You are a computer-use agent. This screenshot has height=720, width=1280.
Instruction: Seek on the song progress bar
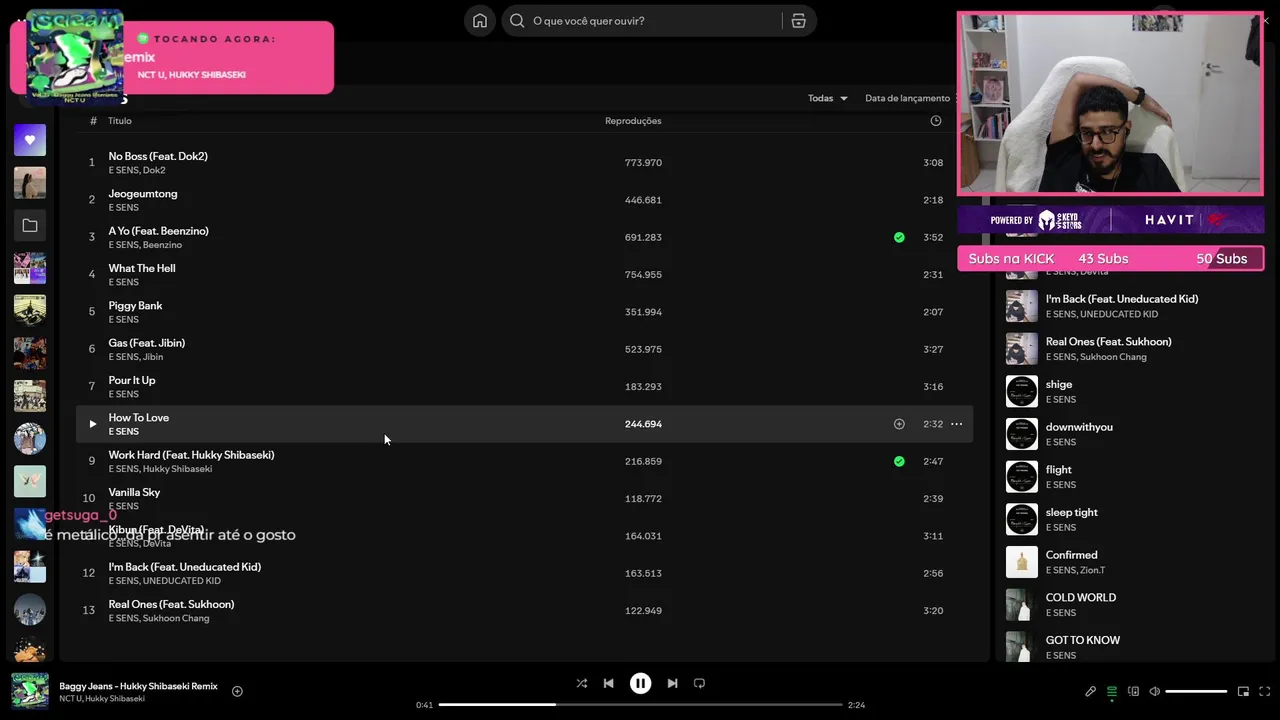[x=640, y=705]
